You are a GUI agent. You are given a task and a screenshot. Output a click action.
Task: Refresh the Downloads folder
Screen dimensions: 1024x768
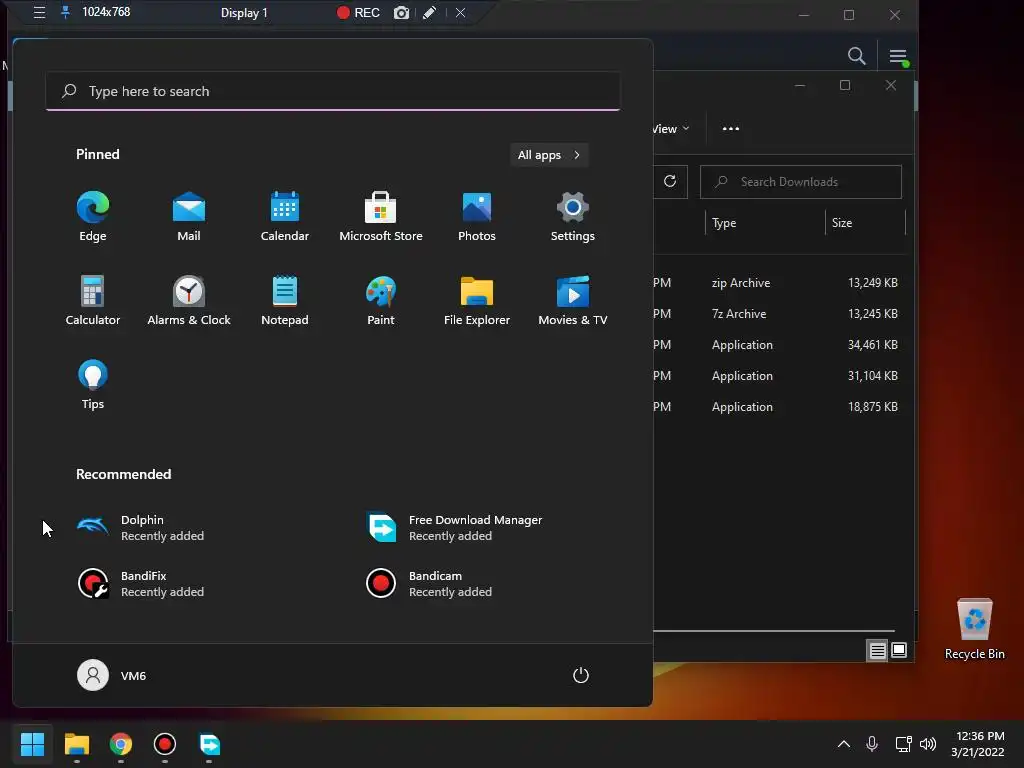click(670, 182)
